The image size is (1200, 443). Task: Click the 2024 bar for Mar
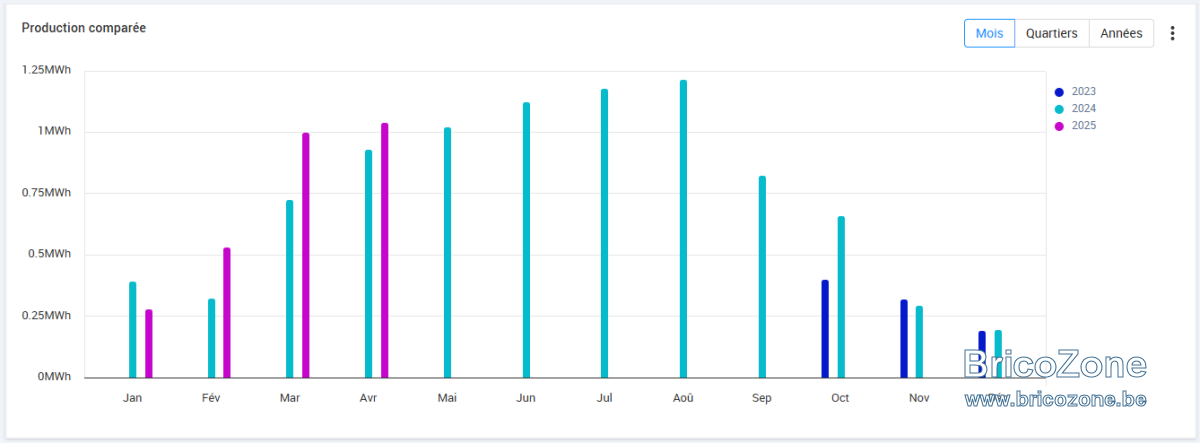pyautogui.click(x=290, y=289)
